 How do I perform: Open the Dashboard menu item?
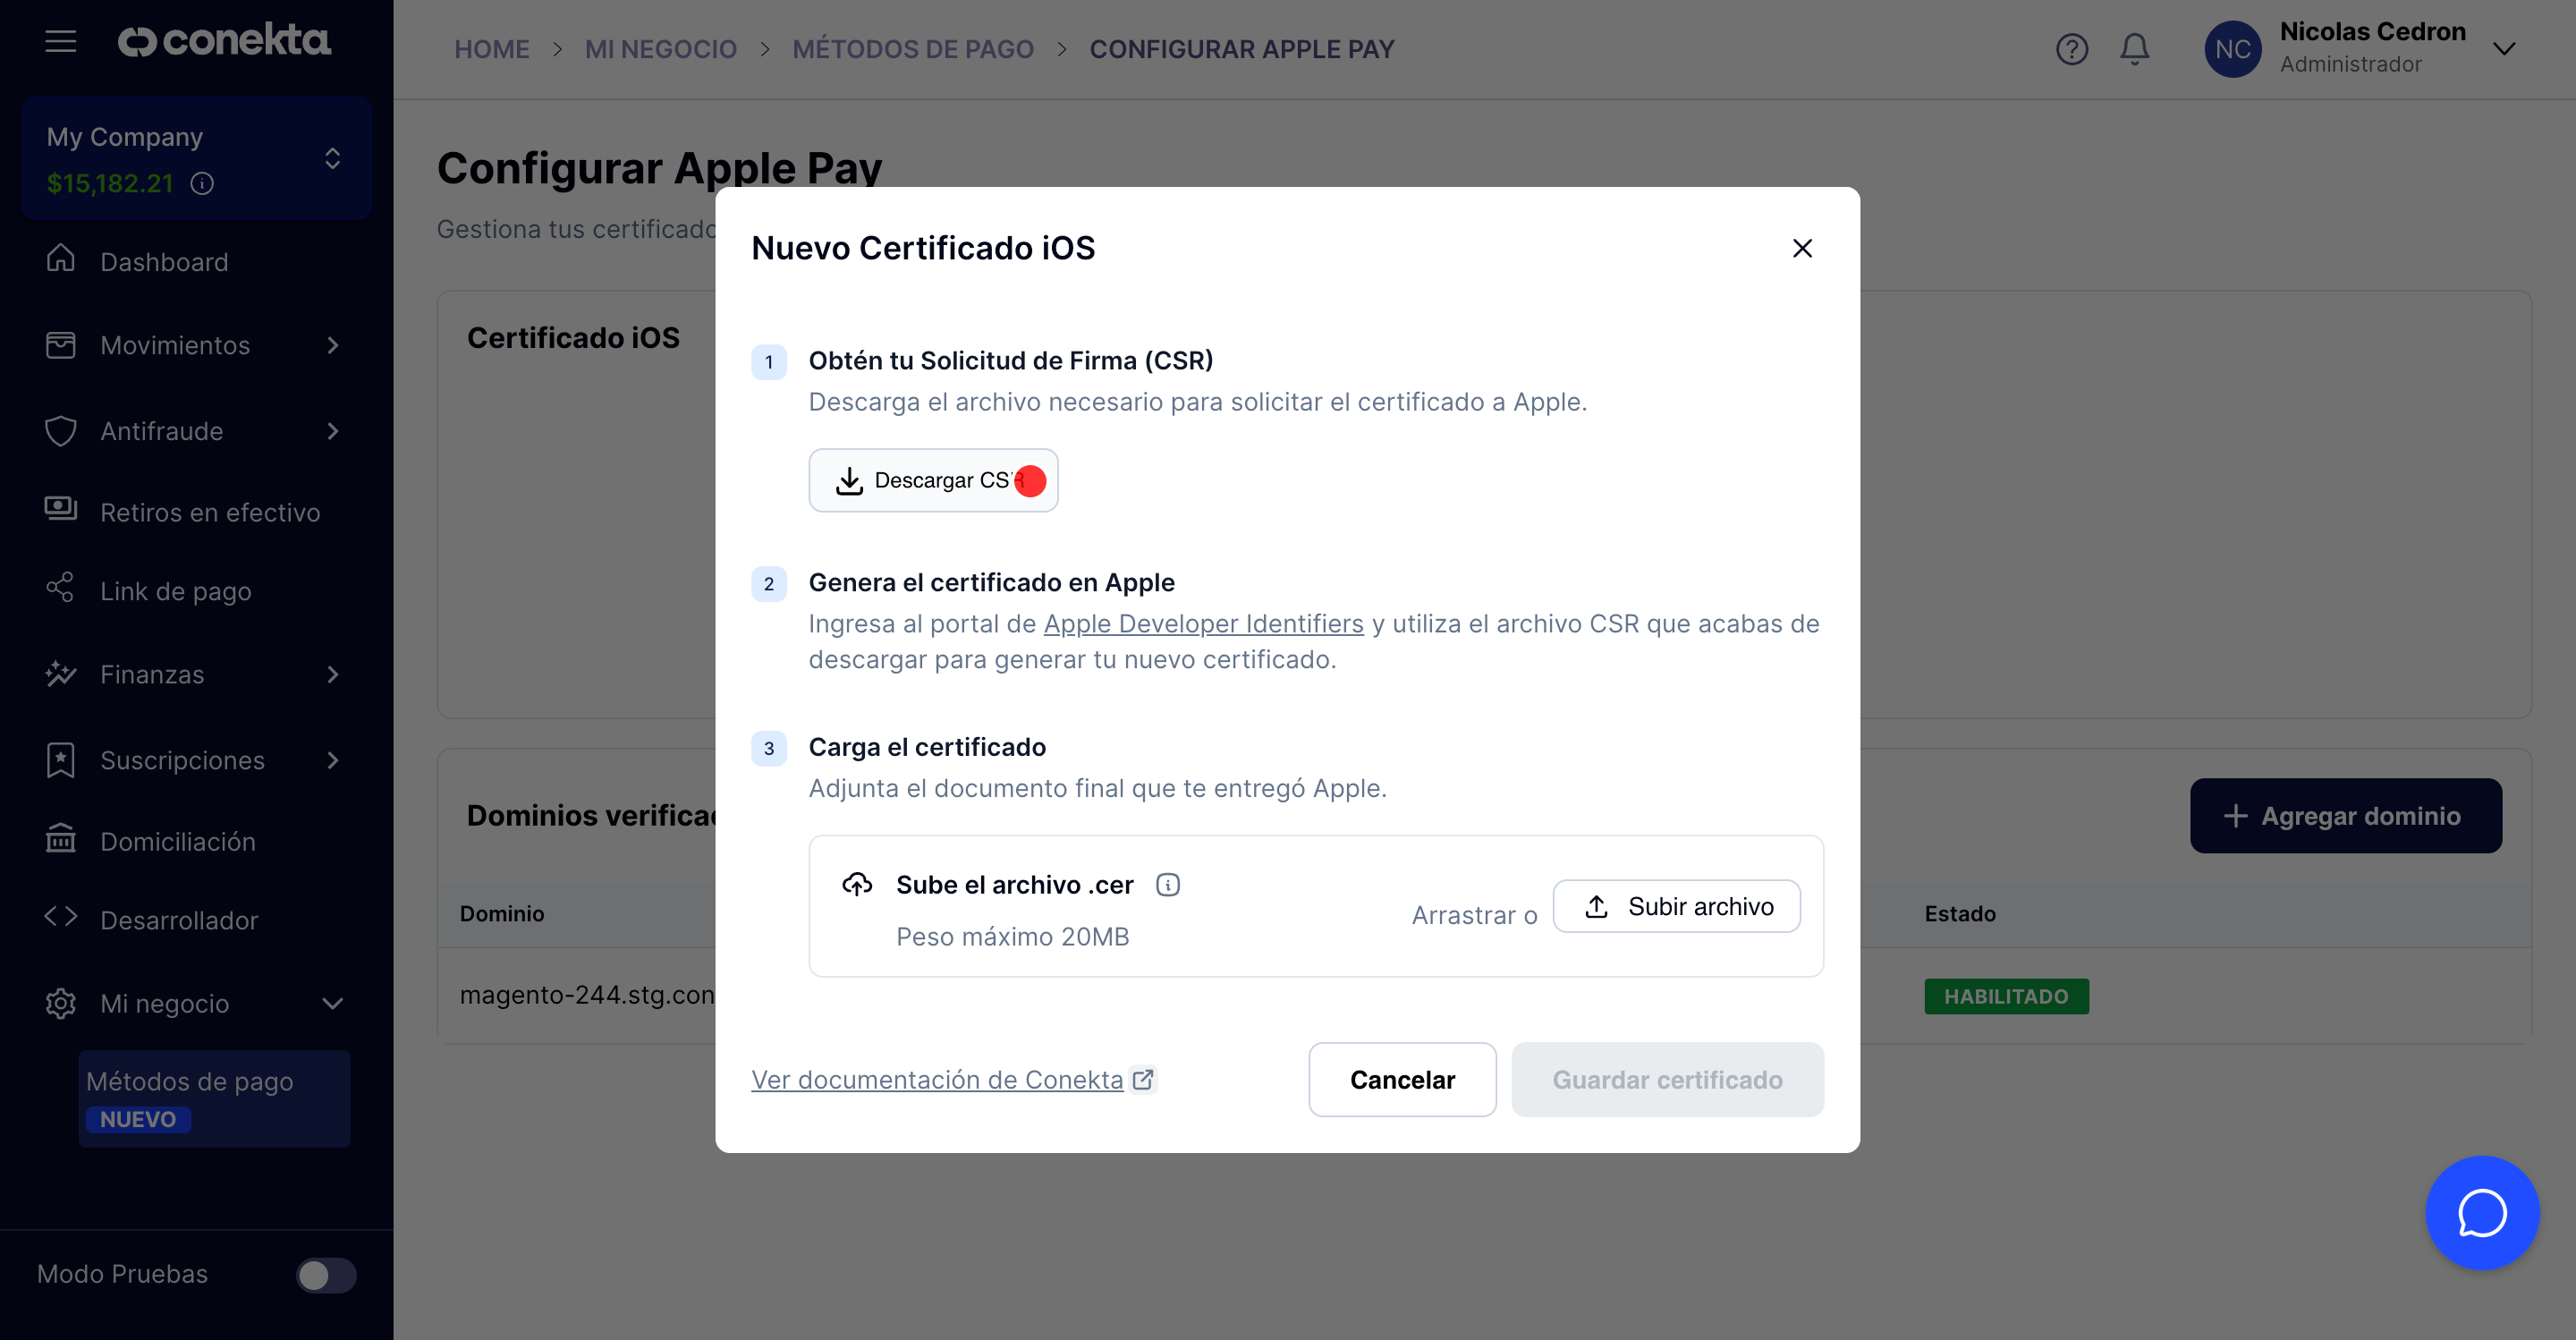point(164,262)
